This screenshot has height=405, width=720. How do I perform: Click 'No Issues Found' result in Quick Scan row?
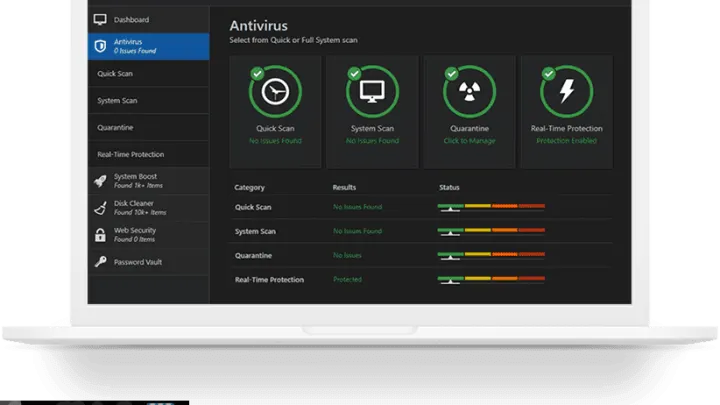pos(357,207)
